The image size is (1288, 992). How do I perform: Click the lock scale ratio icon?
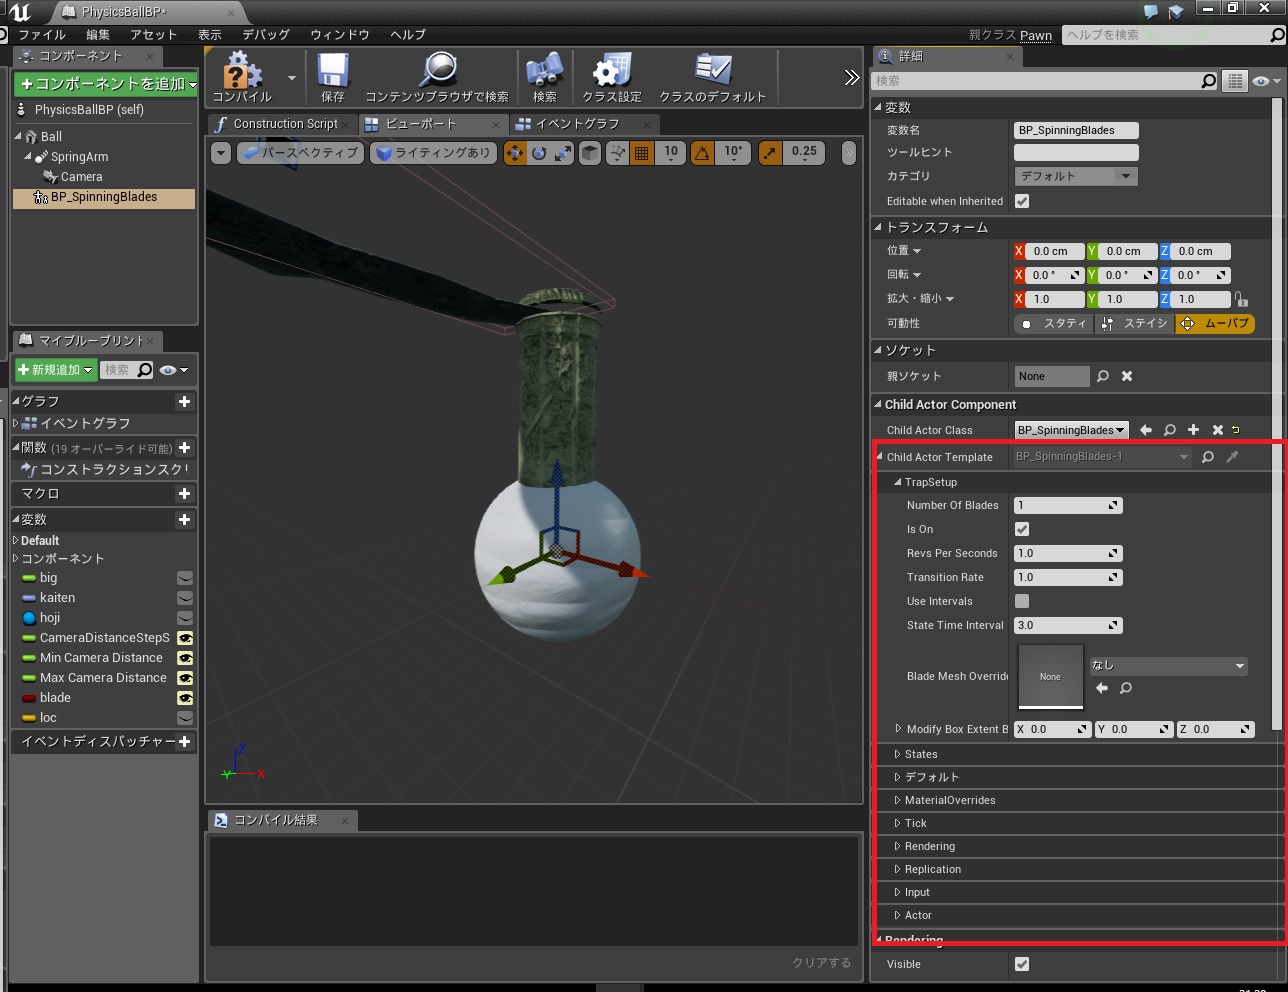coord(1240,299)
